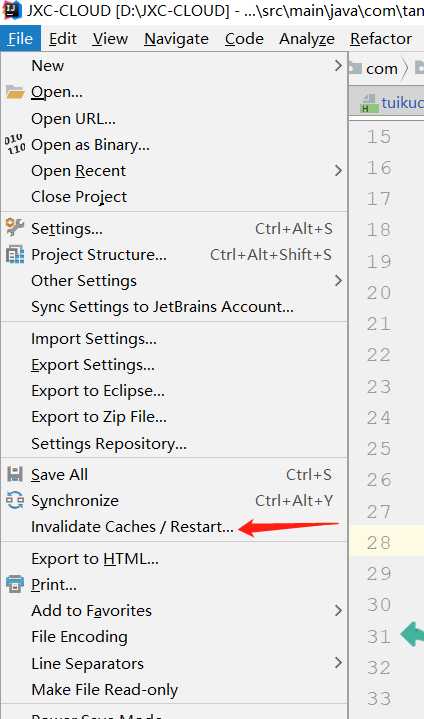The height and width of the screenshot is (719, 424).
Task: Expand the New submenu arrow
Action: (x=338, y=66)
